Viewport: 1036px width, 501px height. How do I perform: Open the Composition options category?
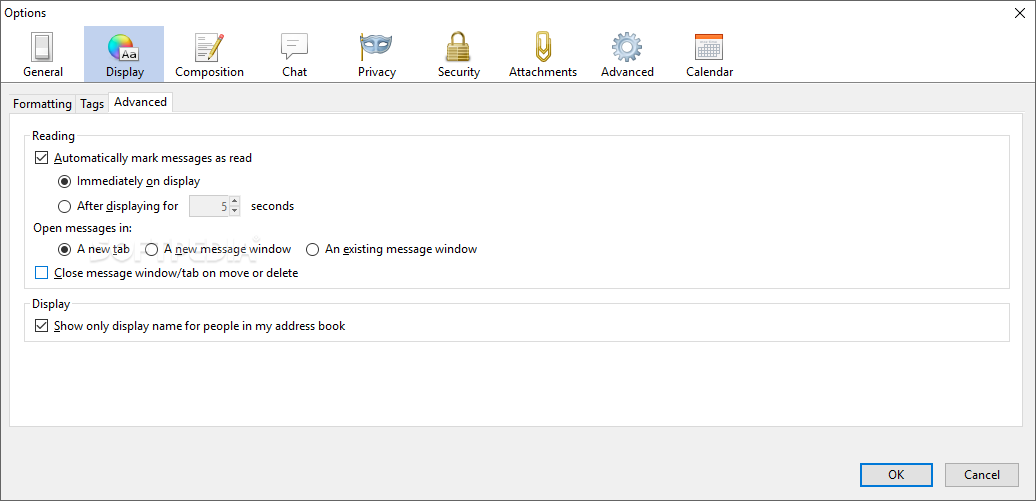[x=209, y=55]
